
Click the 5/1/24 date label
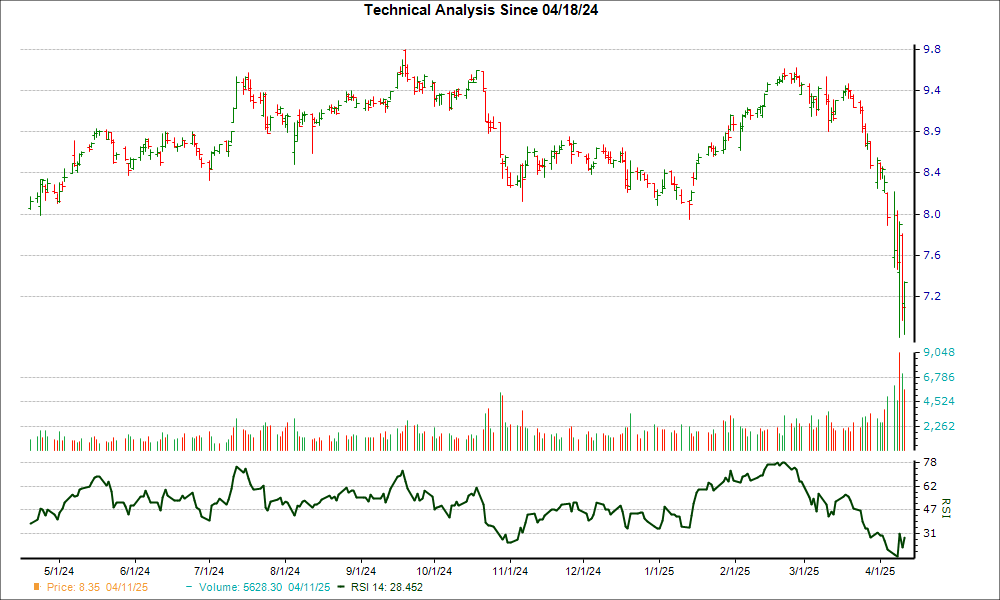[x=59, y=571]
